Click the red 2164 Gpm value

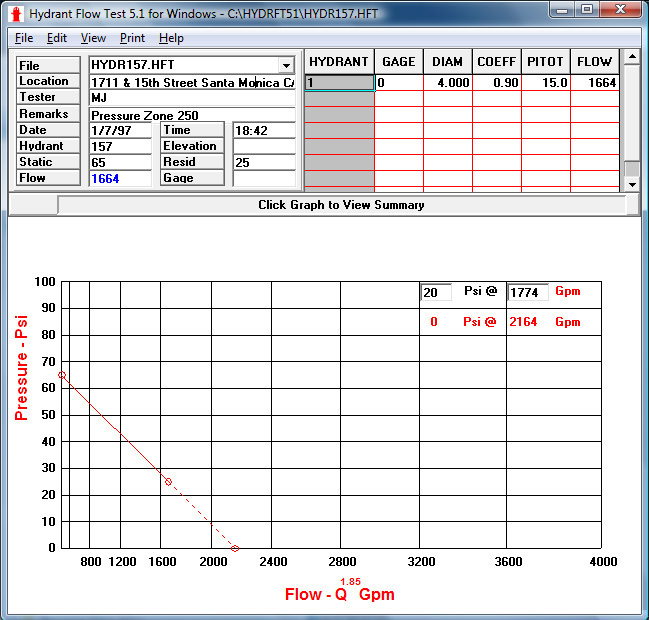[x=523, y=322]
